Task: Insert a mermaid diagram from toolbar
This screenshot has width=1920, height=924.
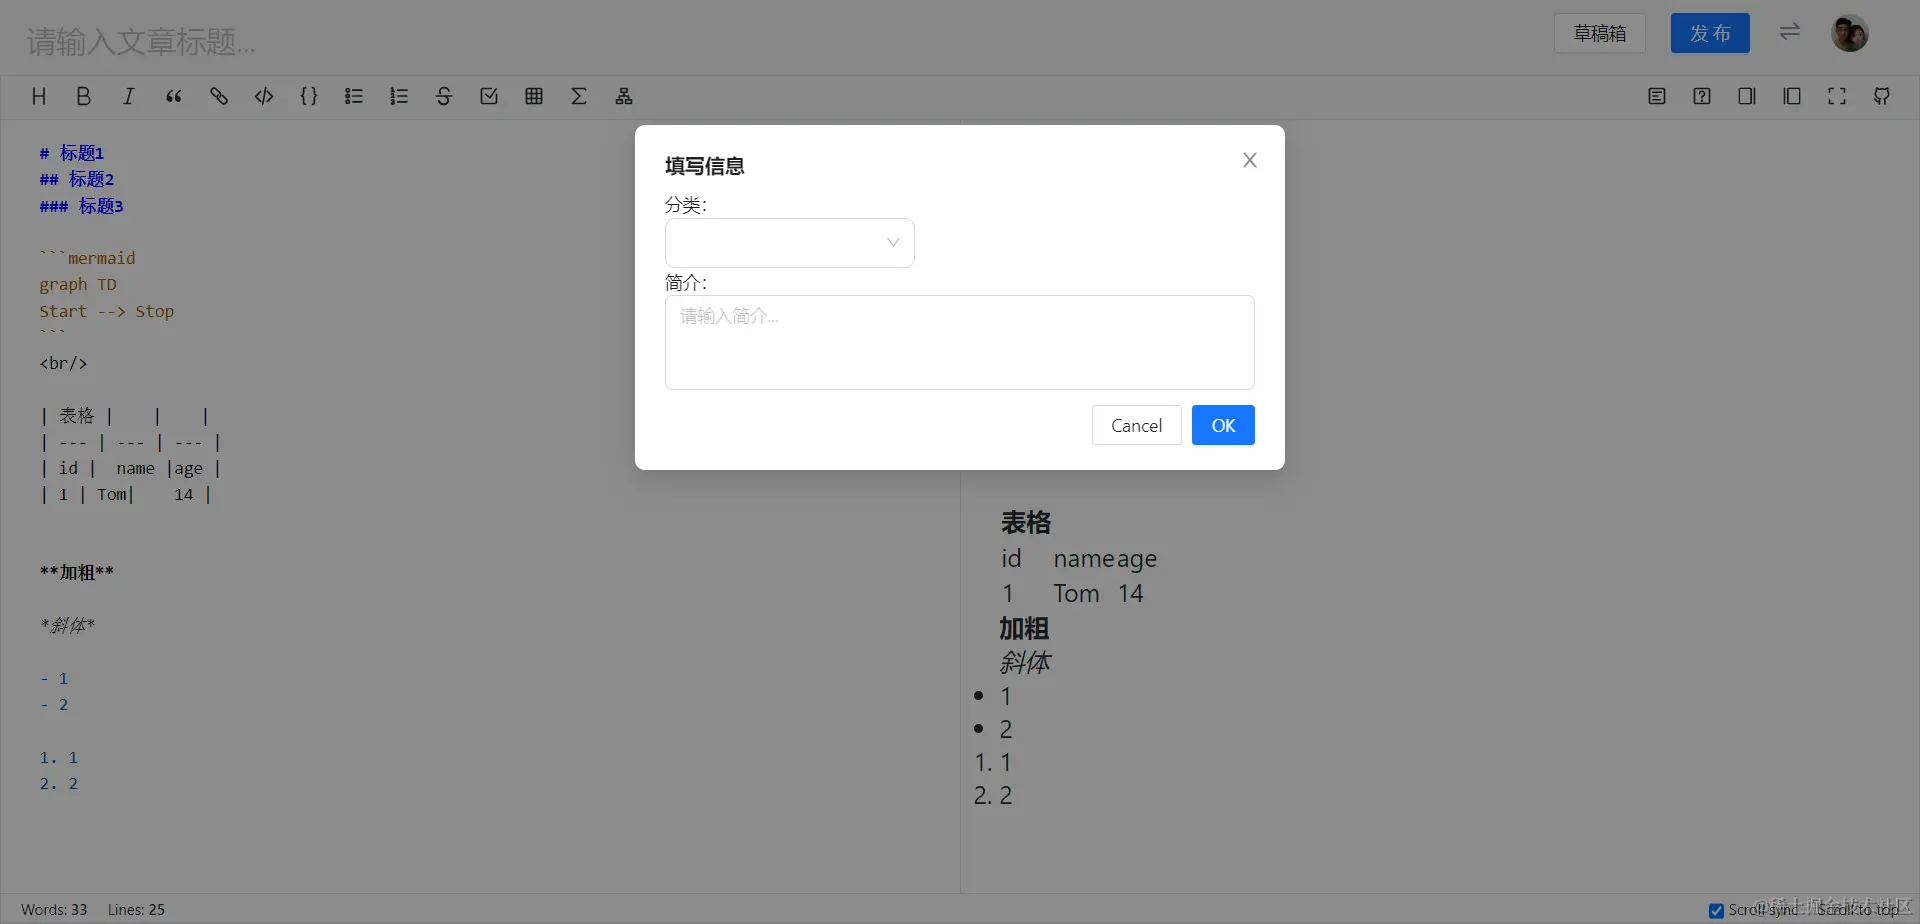Action: [x=624, y=96]
